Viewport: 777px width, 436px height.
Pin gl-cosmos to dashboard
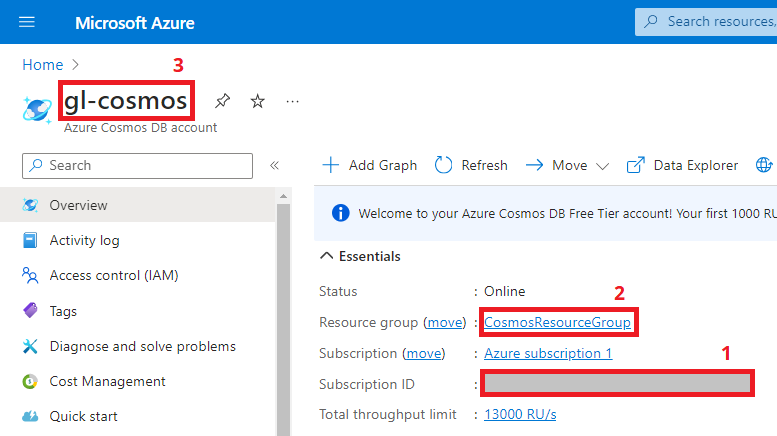click(x=223, y=101)
